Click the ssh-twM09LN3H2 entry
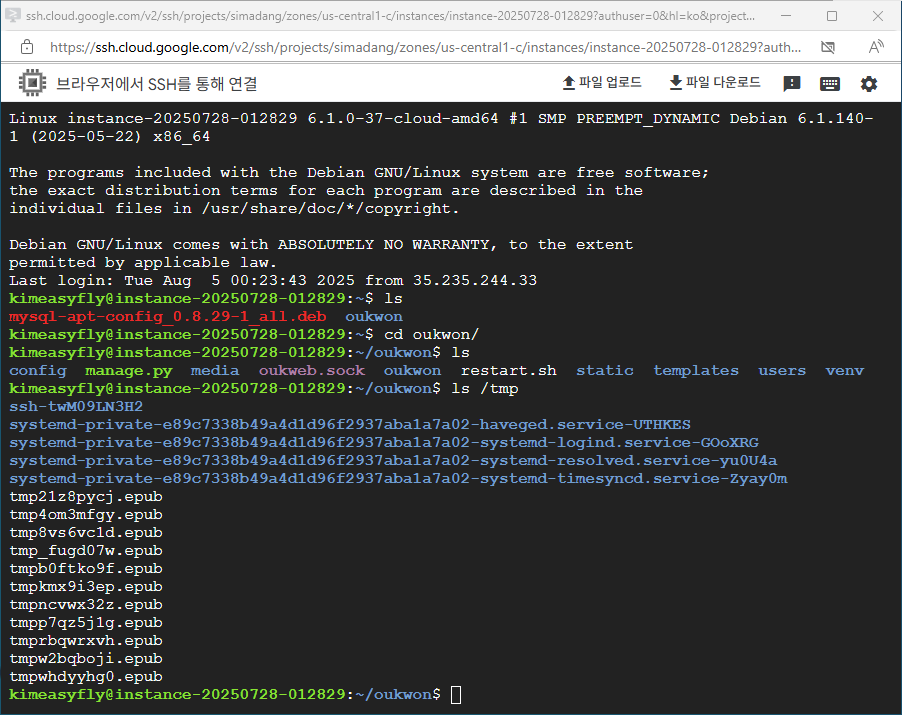 (x=76, y=407)
